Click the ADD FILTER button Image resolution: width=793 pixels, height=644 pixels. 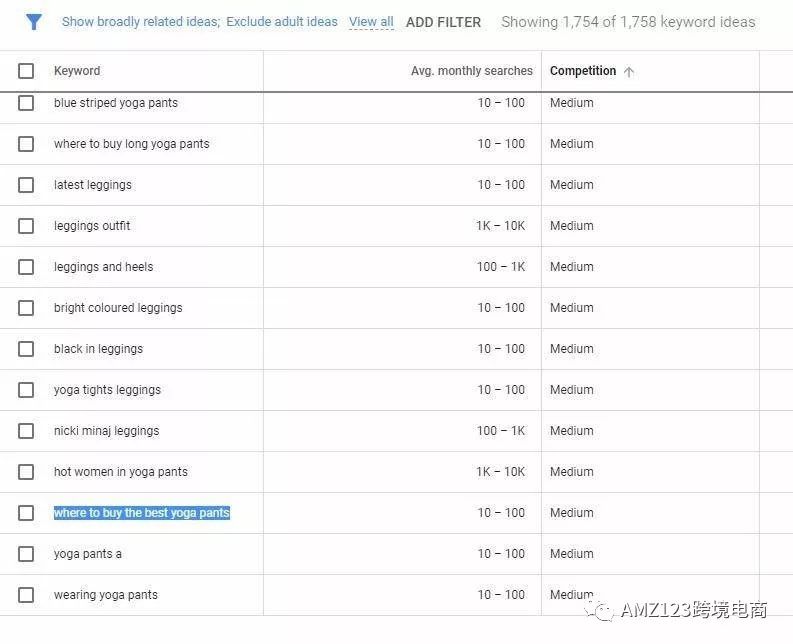[x=443, y=22]
